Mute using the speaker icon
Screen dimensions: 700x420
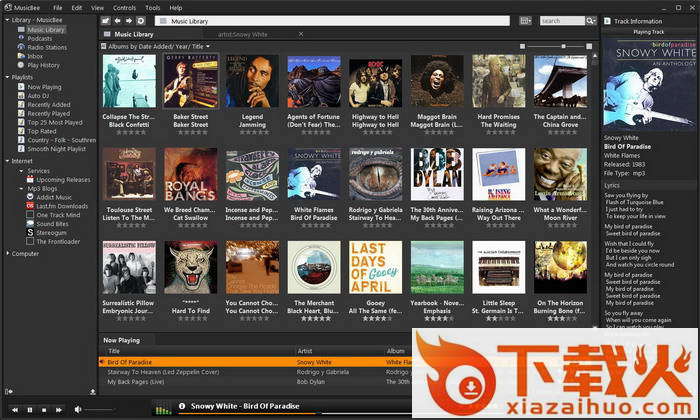click(x=78, y=409)
